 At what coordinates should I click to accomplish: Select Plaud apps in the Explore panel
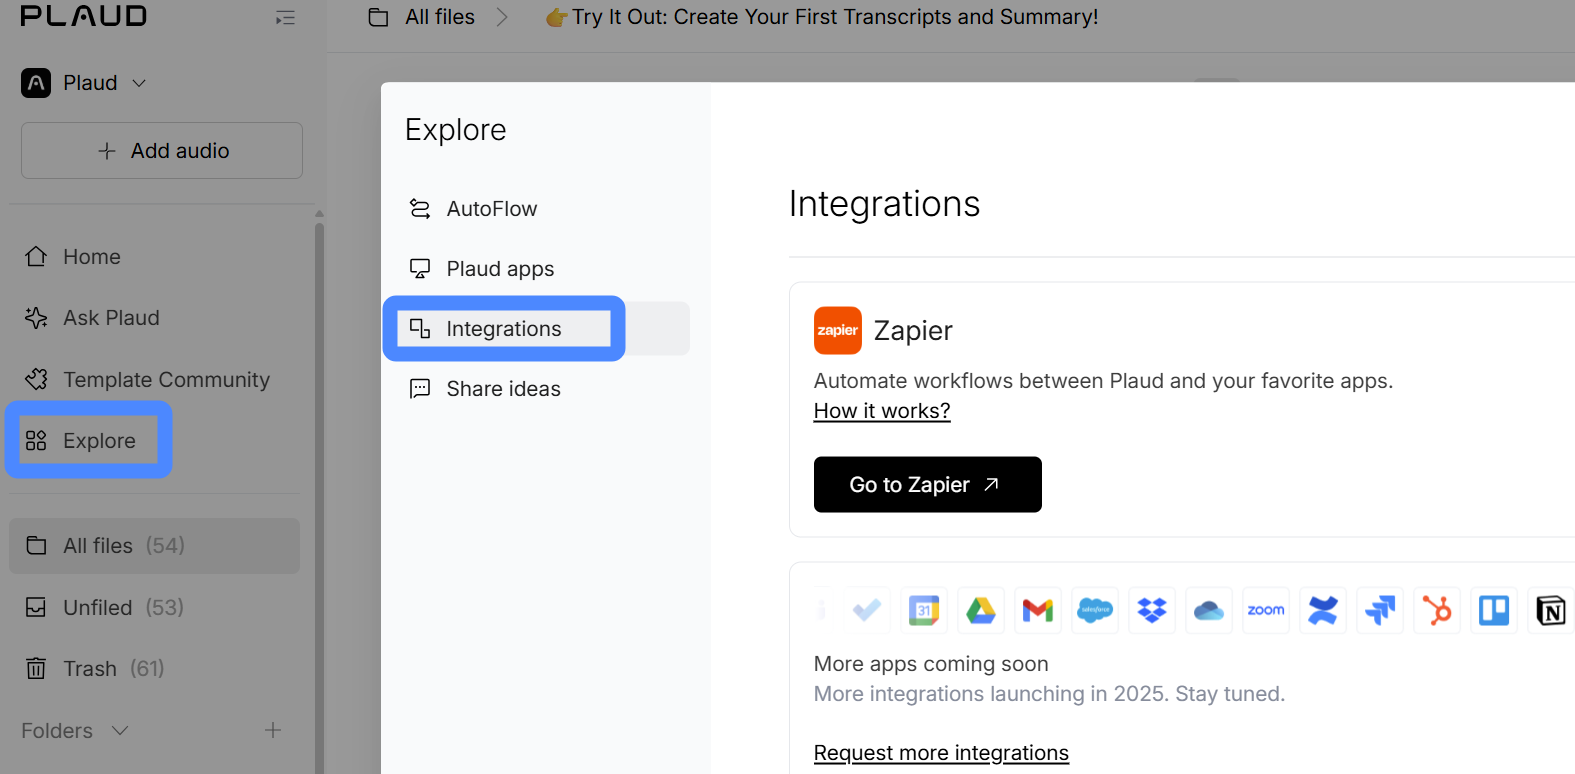(481, 269)
